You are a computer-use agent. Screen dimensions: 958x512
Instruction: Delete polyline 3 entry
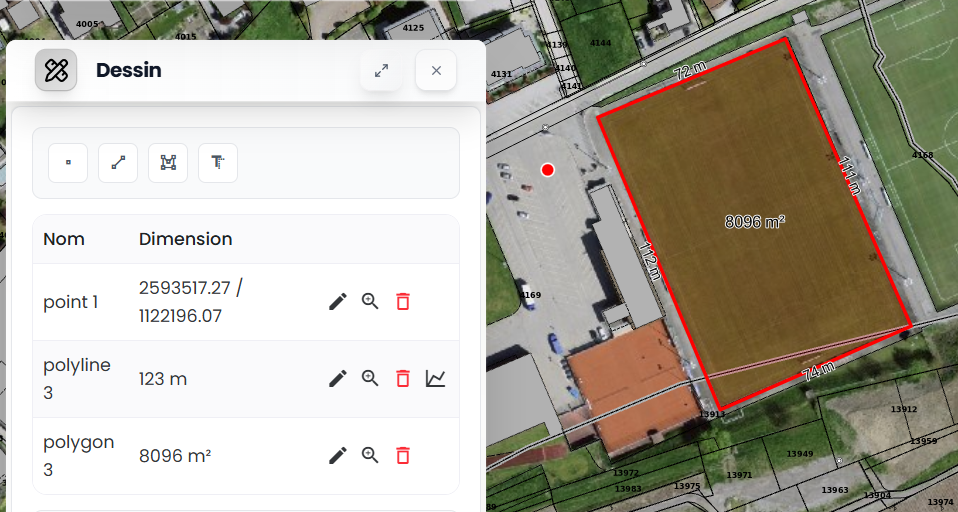(x=403, y=379)
